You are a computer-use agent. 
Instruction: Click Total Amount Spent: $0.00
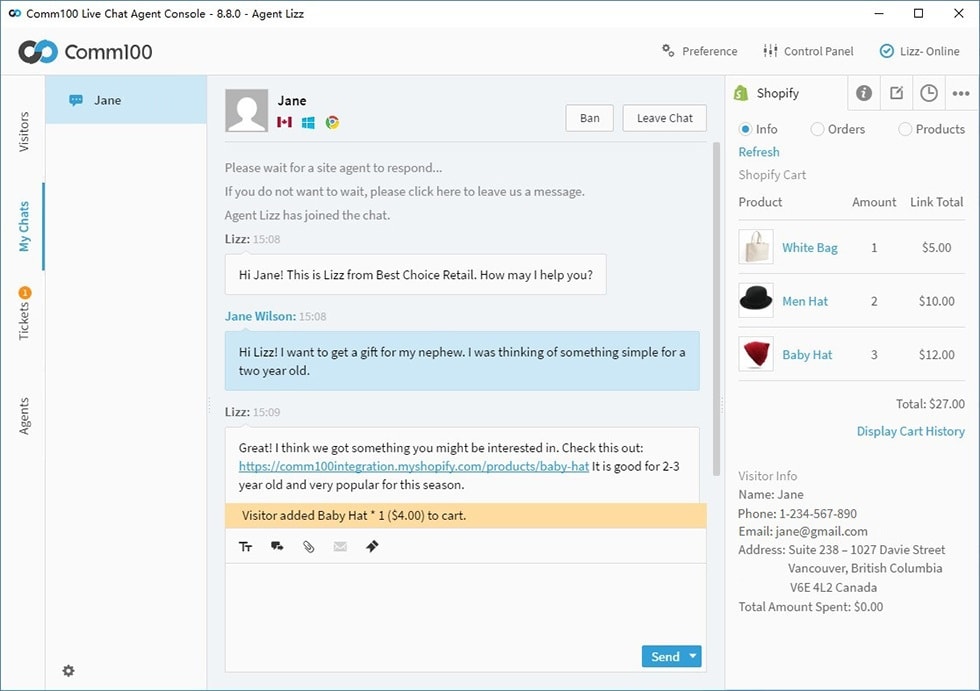click(811, 607)
